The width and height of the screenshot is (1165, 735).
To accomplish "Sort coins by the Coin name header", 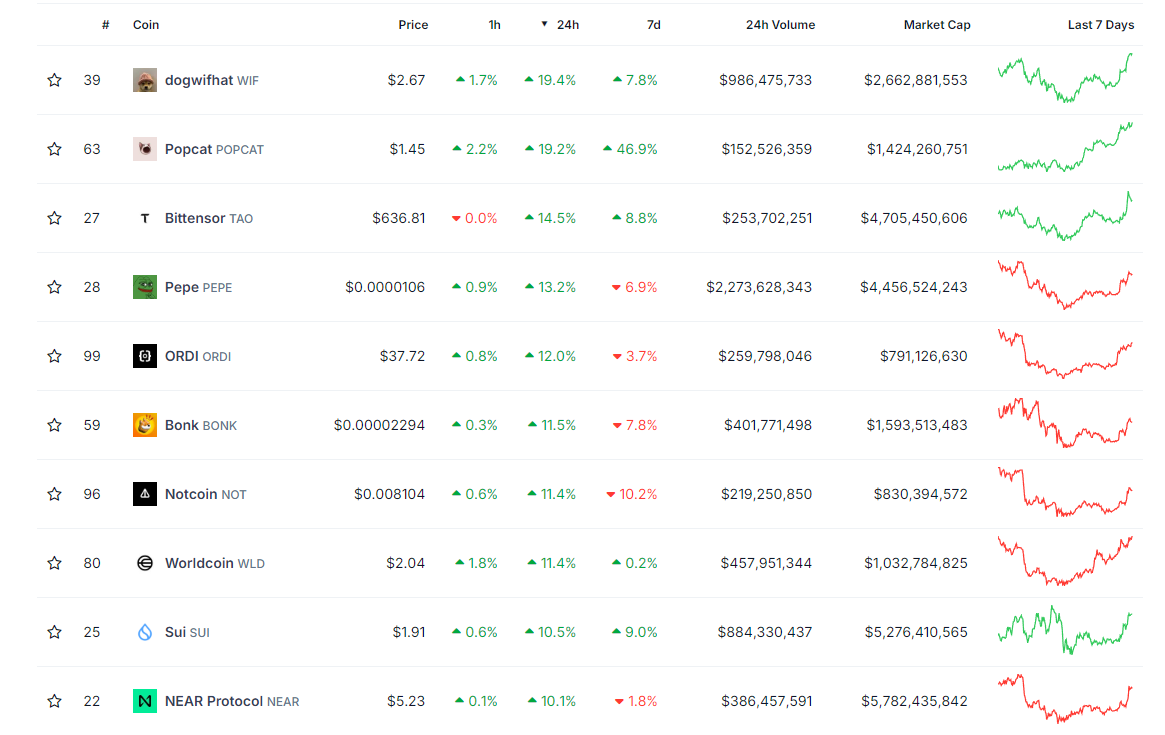I will (146, 25).
